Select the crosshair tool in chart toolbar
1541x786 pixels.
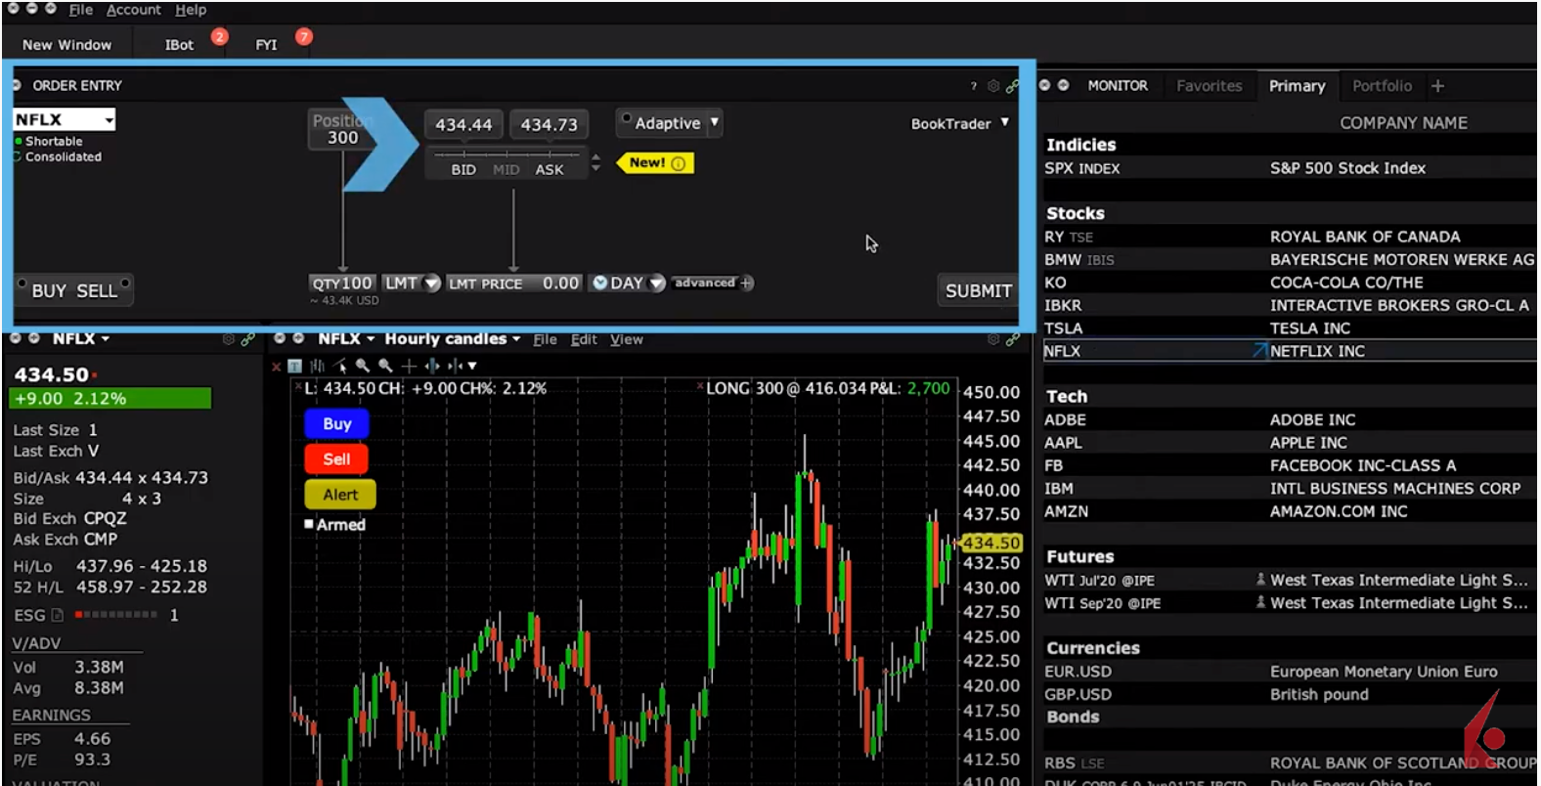click(x=408, y=366)
